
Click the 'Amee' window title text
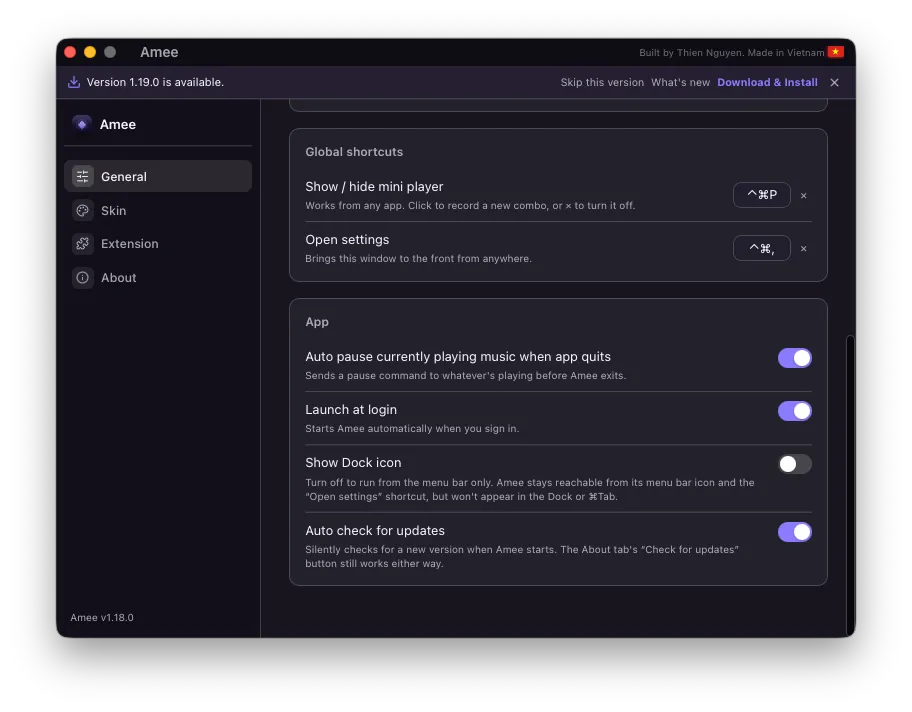[159, 52]
